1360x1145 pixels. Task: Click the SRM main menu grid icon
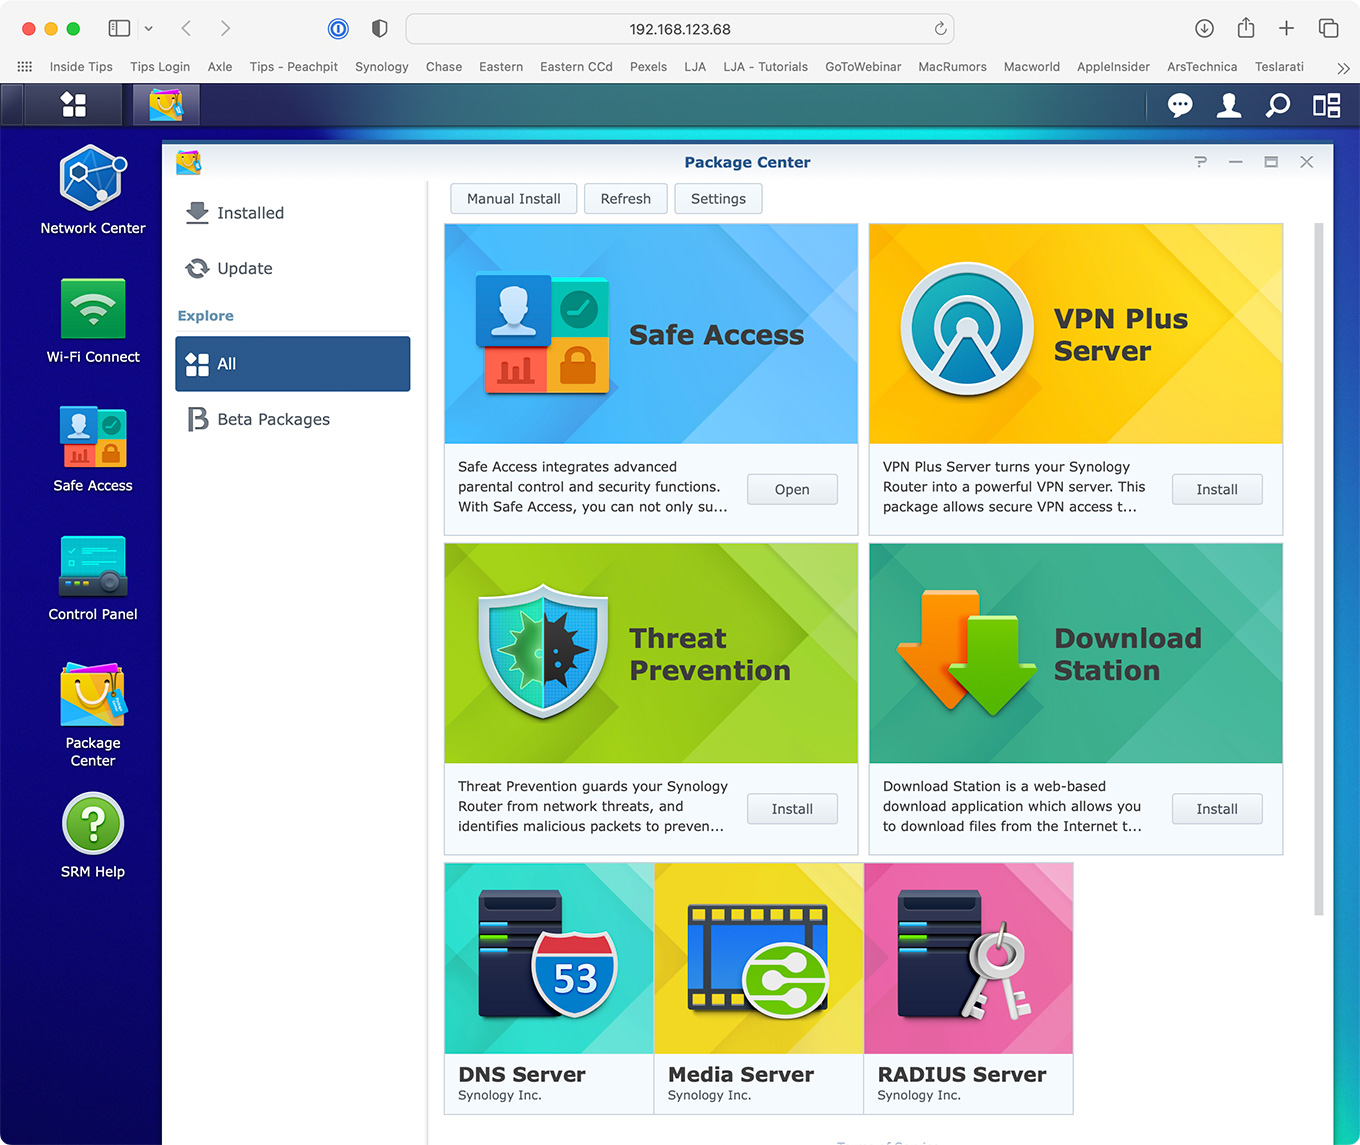tap(73, 105)
